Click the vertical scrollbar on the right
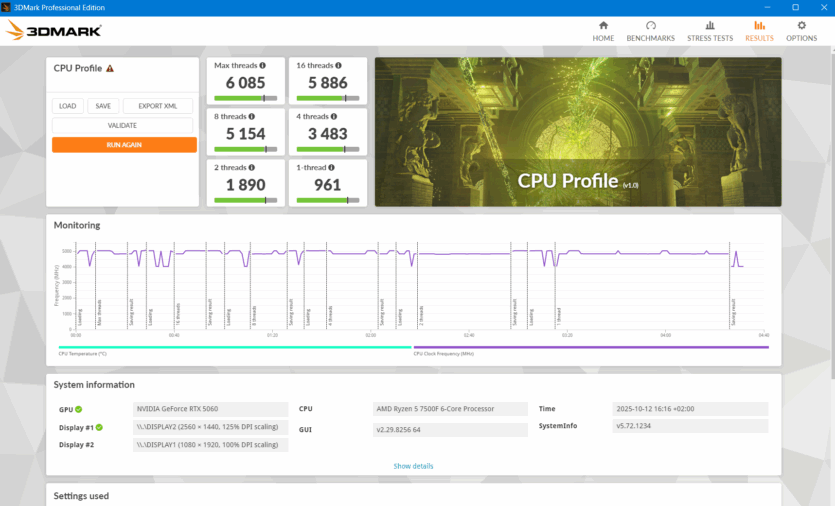This screenshot has width=835, height=506. (829, 200)
